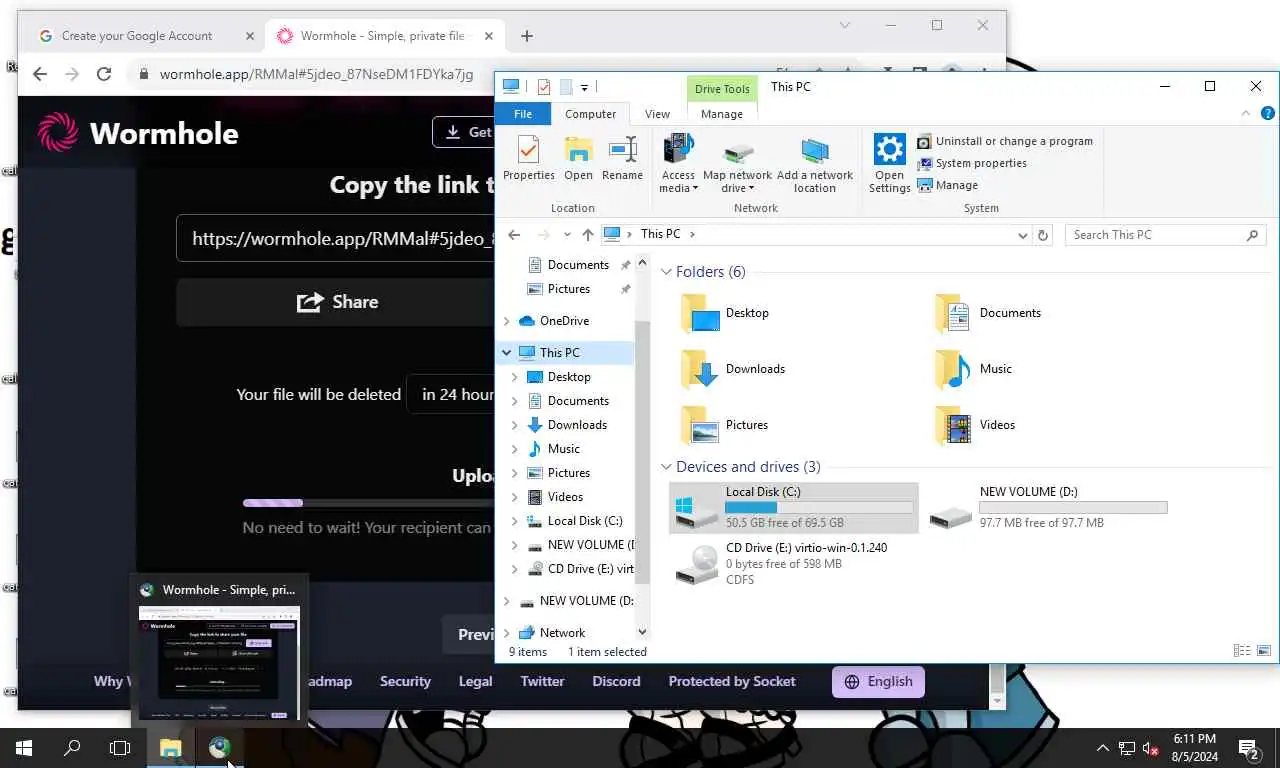Open pinned Documents in Quick access

point(578,265)
